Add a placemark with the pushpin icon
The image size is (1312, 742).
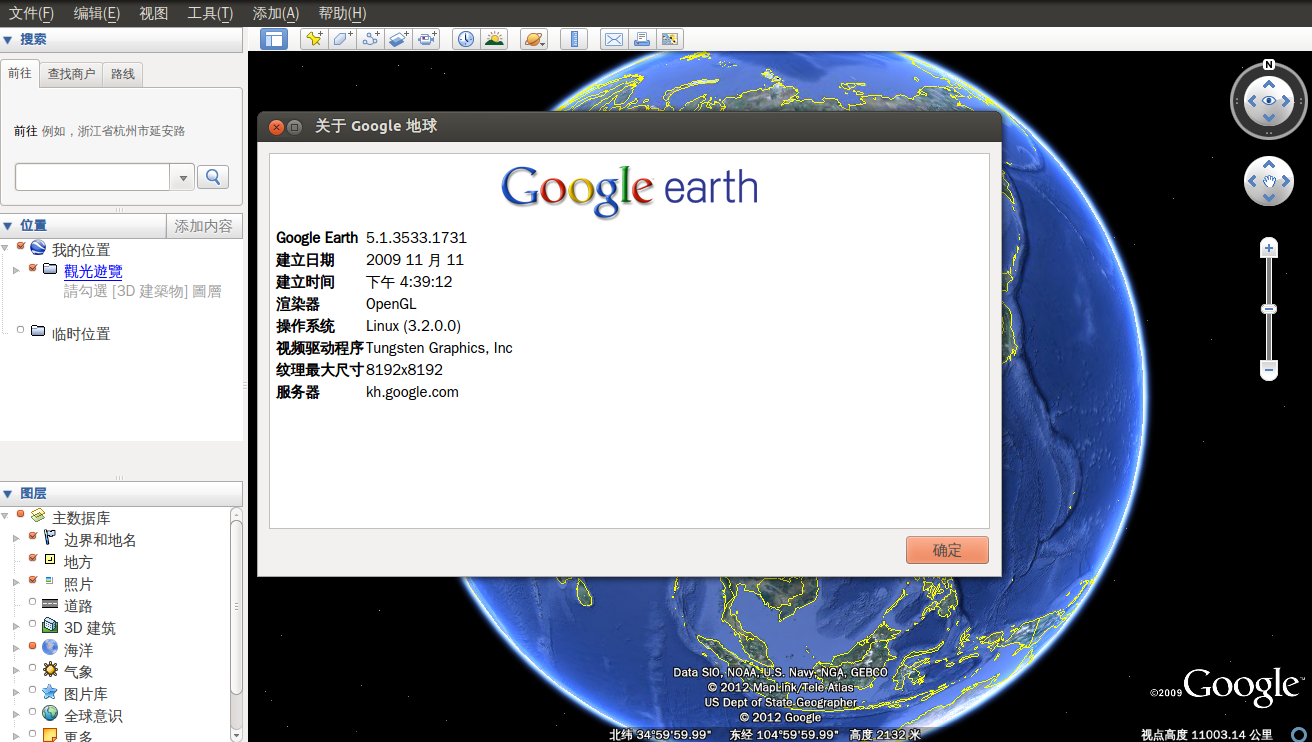(x=314, y=39)
